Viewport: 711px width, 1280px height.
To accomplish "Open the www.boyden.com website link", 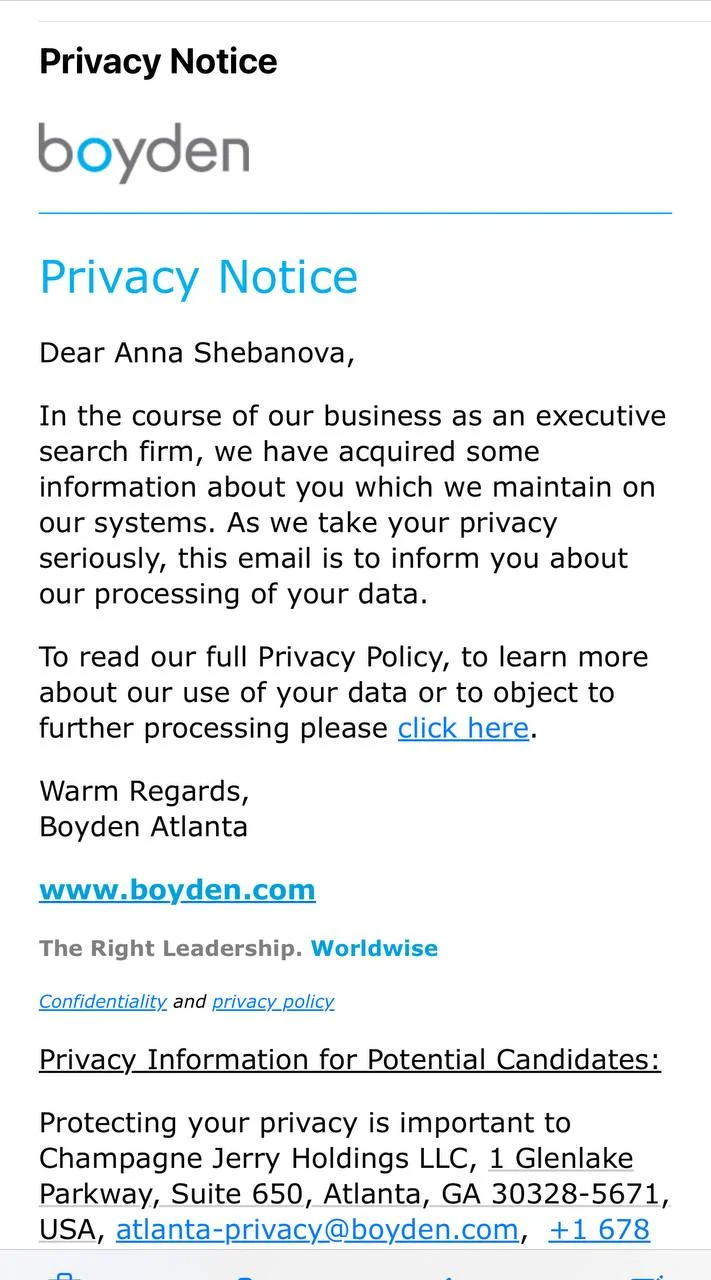I will (177, 889).
